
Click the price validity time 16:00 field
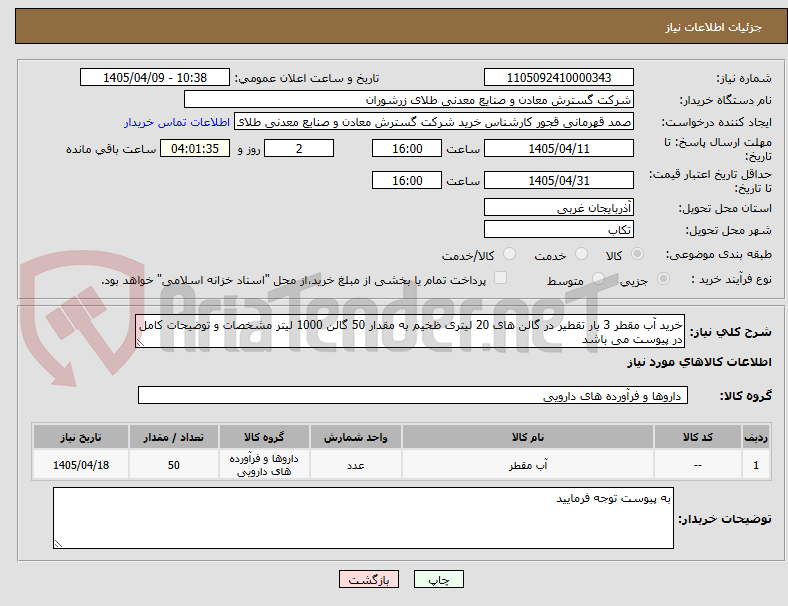point(407,180)
